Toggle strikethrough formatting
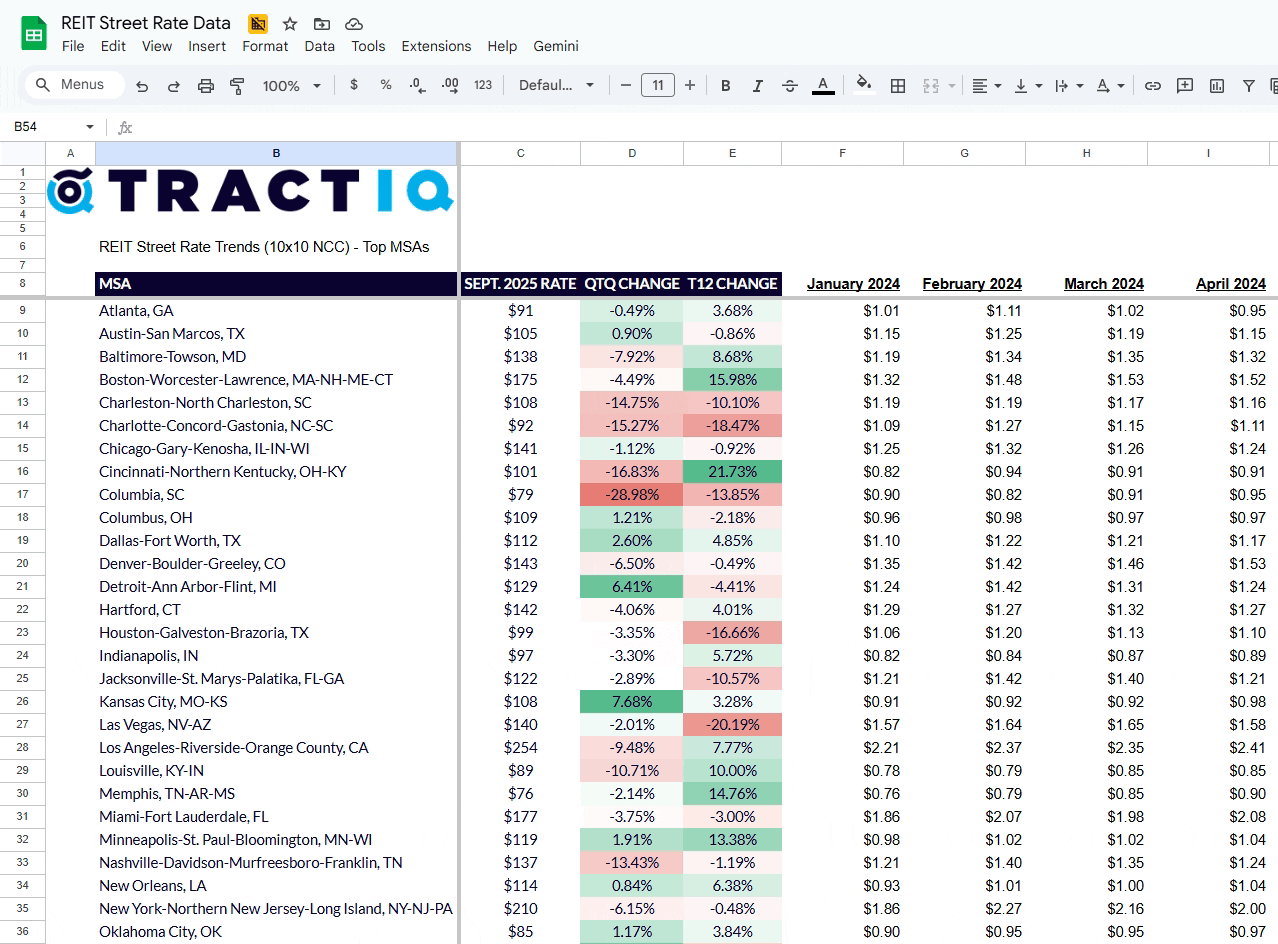 [x=790, y=86]
